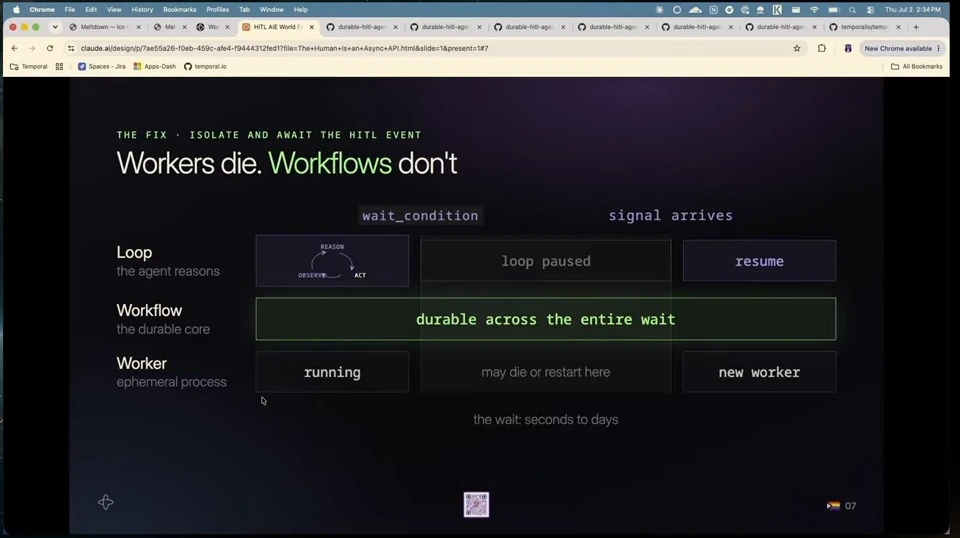Open a new tab with plus button
This screenshot has width=960, height=538.
[x=916, y=27]
